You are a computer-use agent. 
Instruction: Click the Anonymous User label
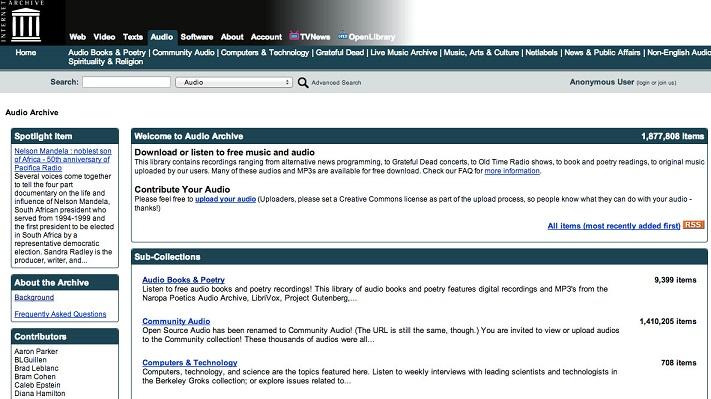tap(602, 82)
